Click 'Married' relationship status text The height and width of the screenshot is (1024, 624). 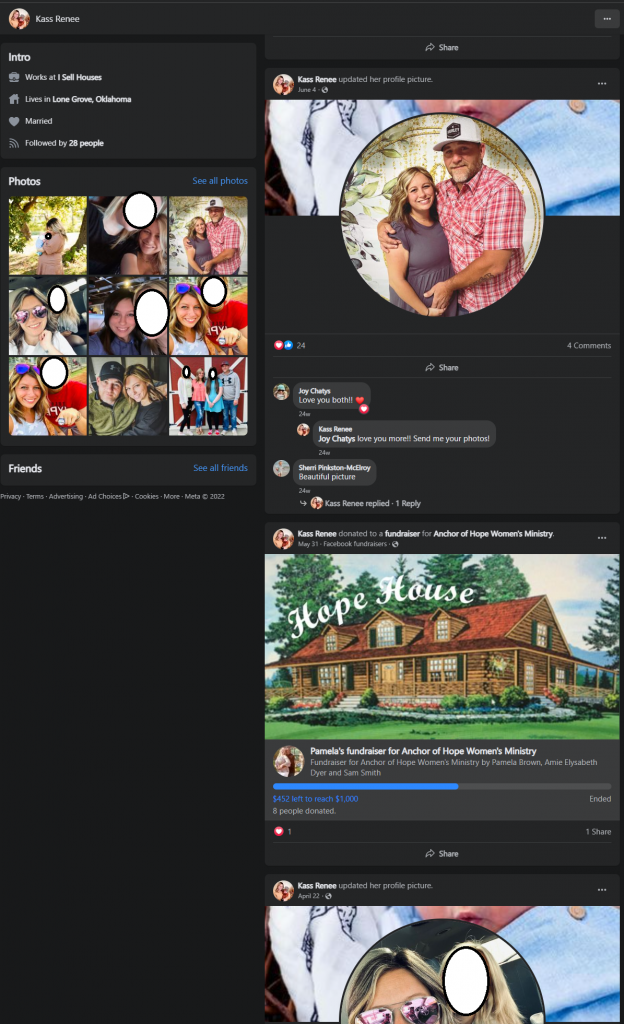[x=39, y=121]
